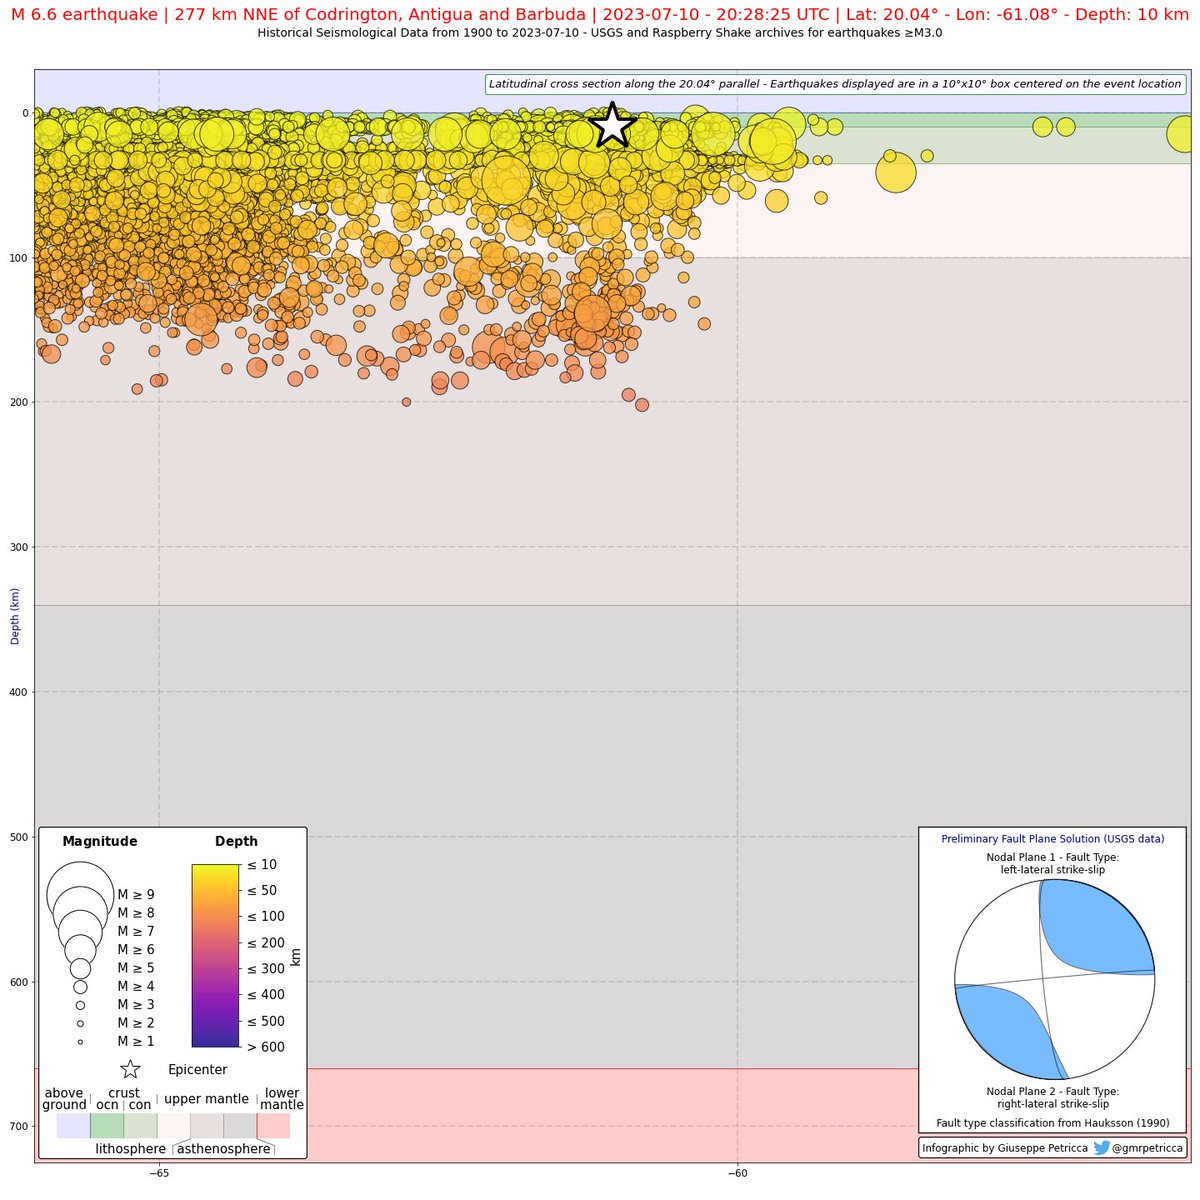Click the '> 600' colorbar label
Screen dimensions: 1200x1200
tap(266, 1047)
